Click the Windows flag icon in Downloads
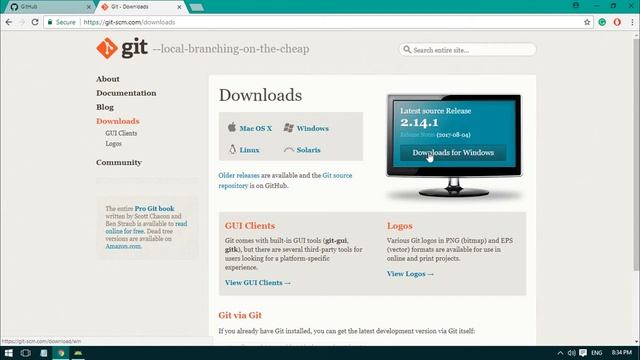The width and height of the screenshot is (640, 360). 289,128
